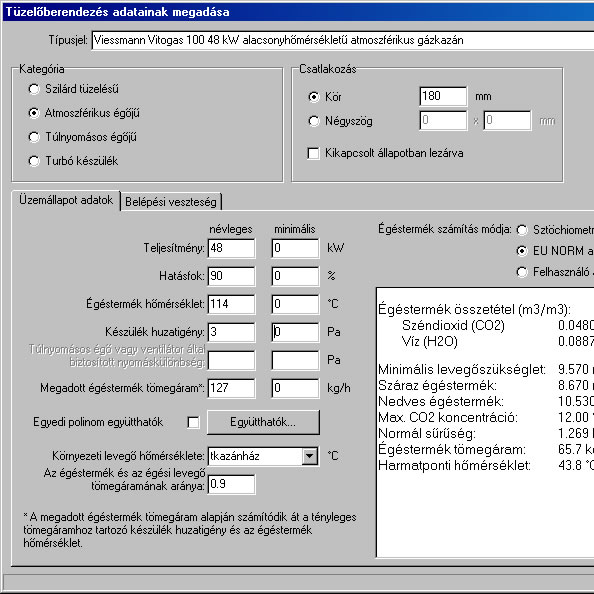Click the Égéstermék tömegáram result line
This screenshot has width=594, height=594.
(486, 450)
